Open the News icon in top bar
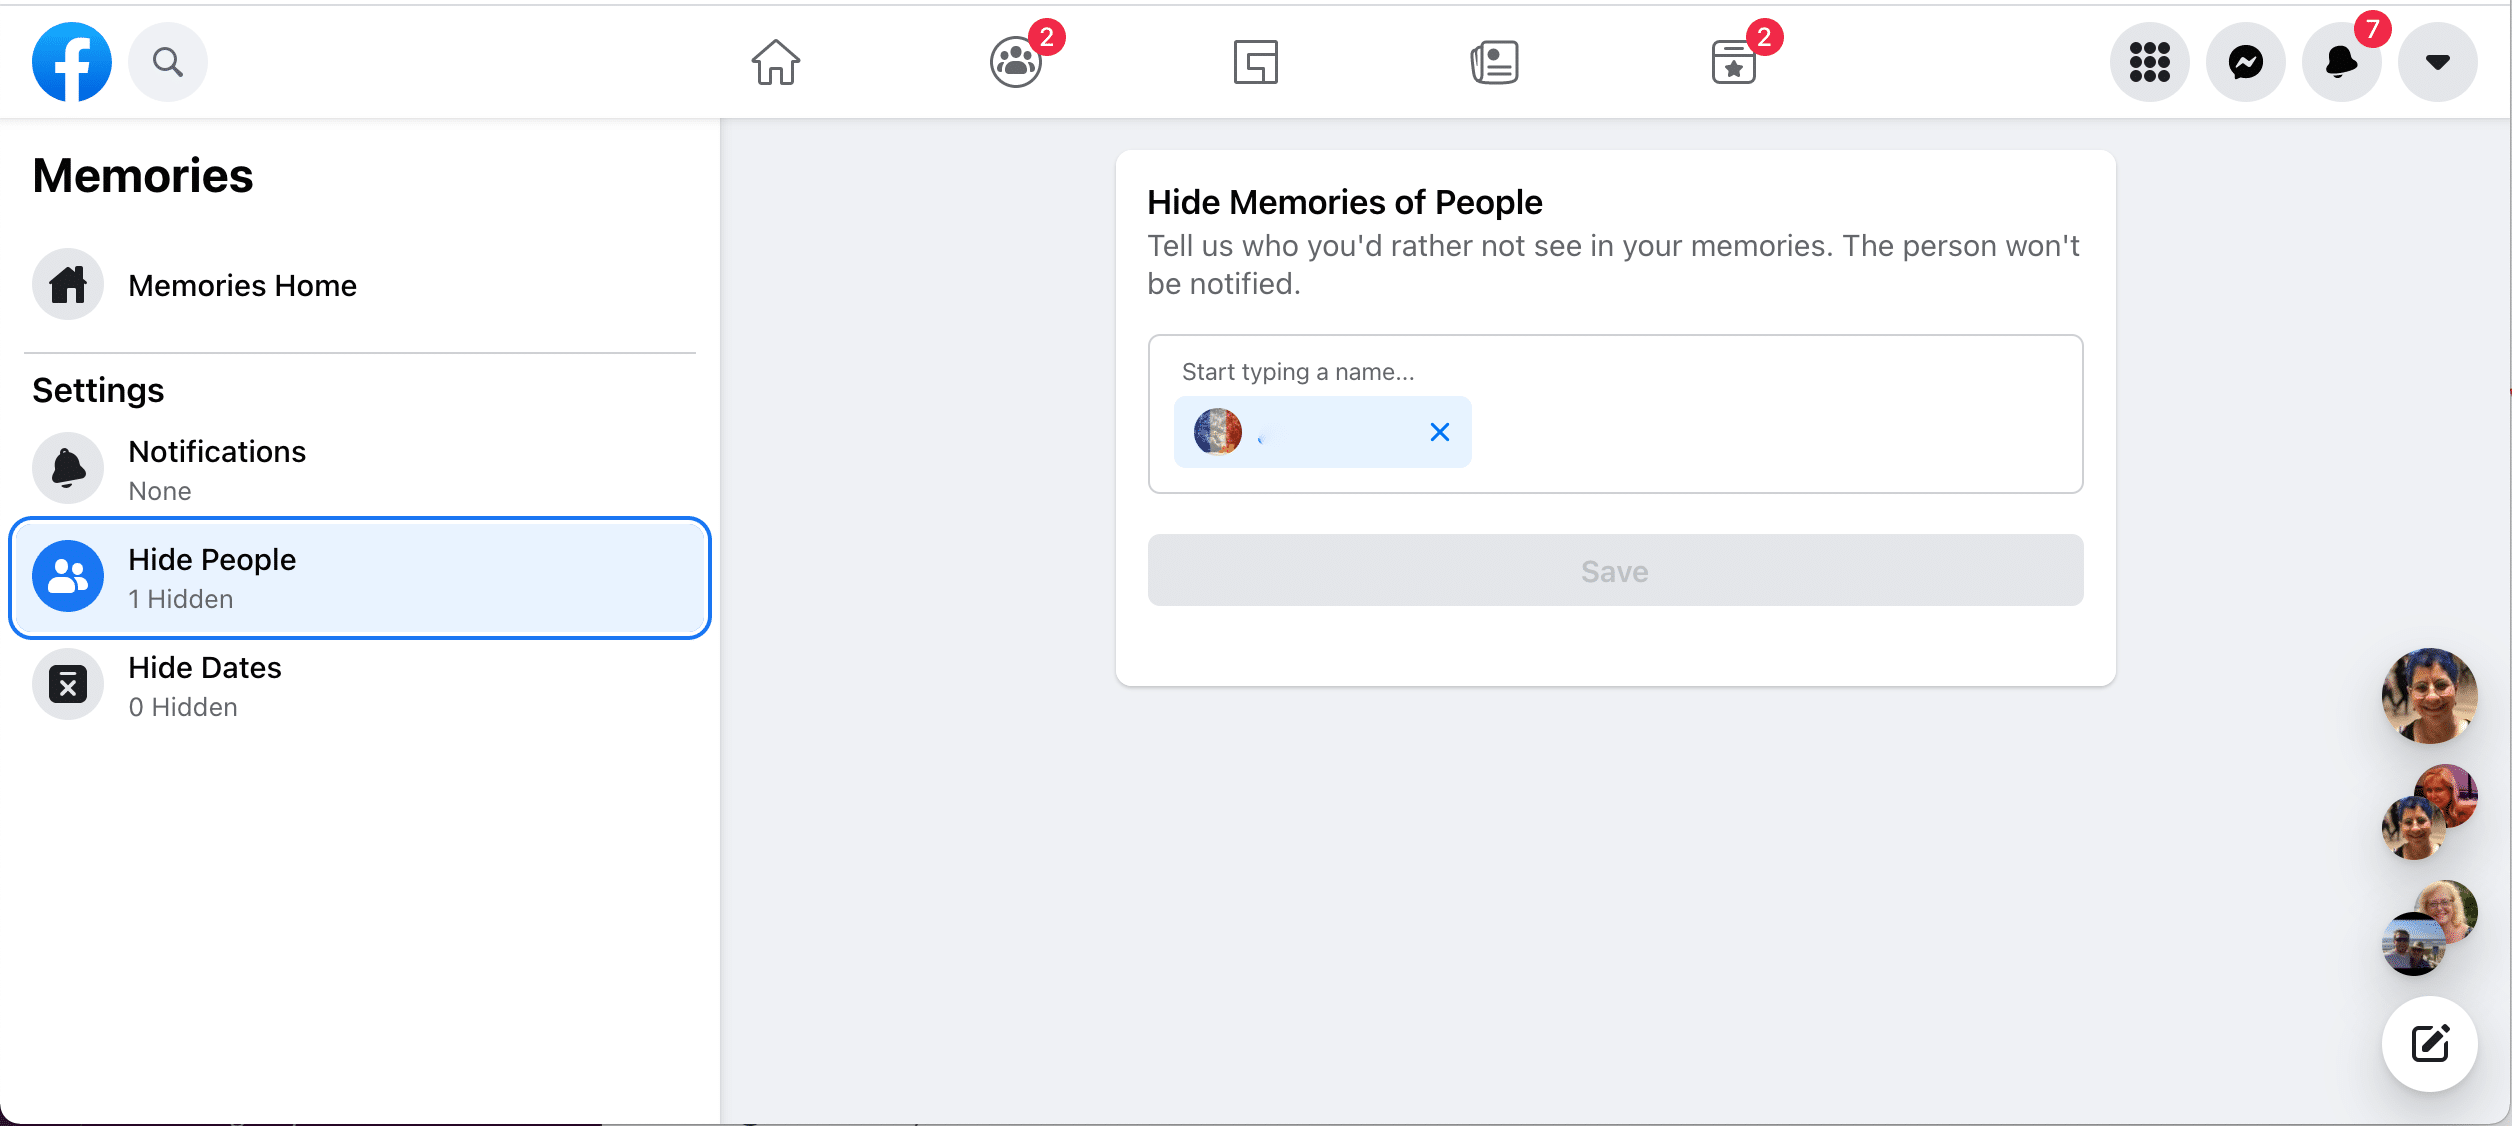 (x=1494, y=62)
